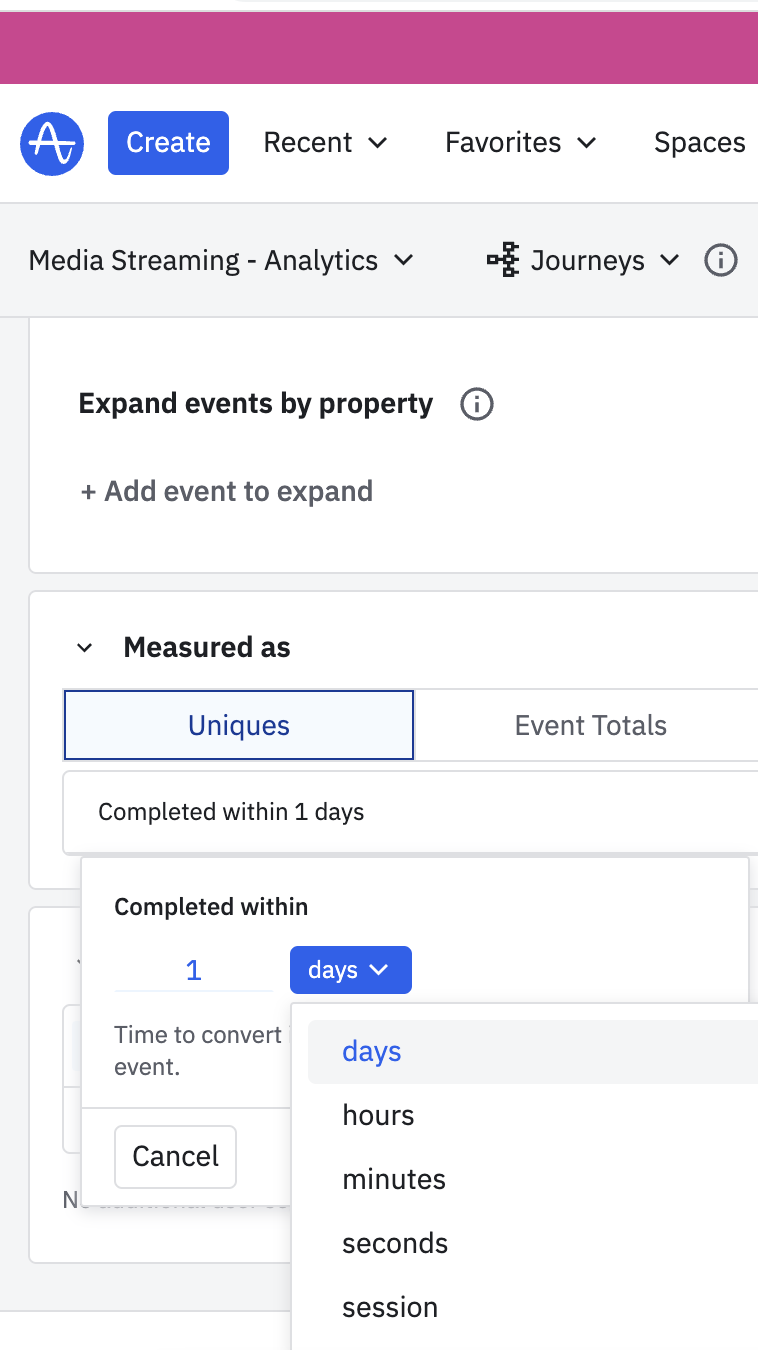Click the Create button
This screenshot has width=758, height=1350.
168,143
